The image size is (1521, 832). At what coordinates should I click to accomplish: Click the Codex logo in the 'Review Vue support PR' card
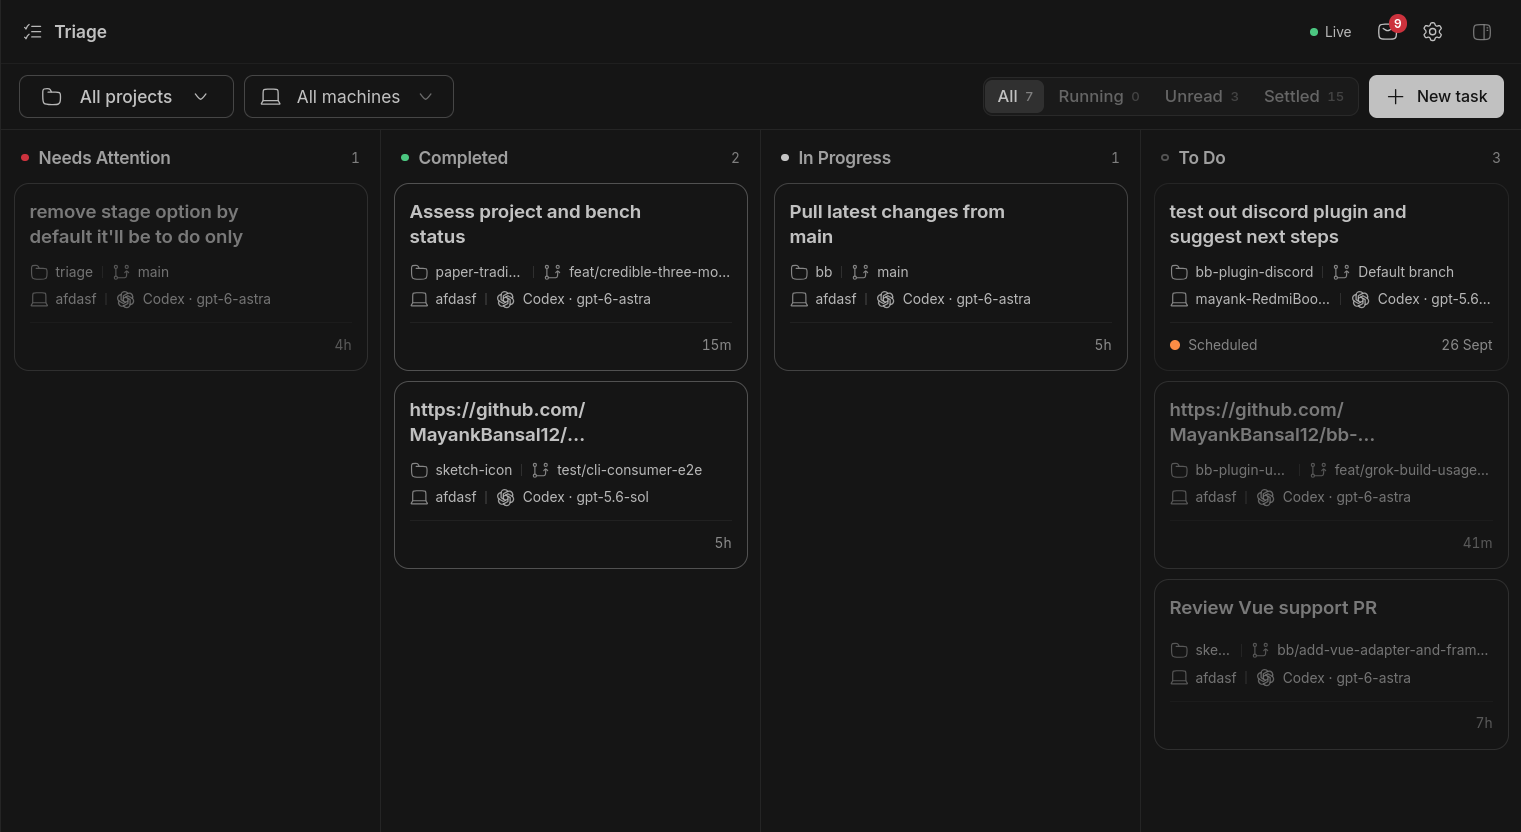pyautogui.click(x=1266, y=678)
